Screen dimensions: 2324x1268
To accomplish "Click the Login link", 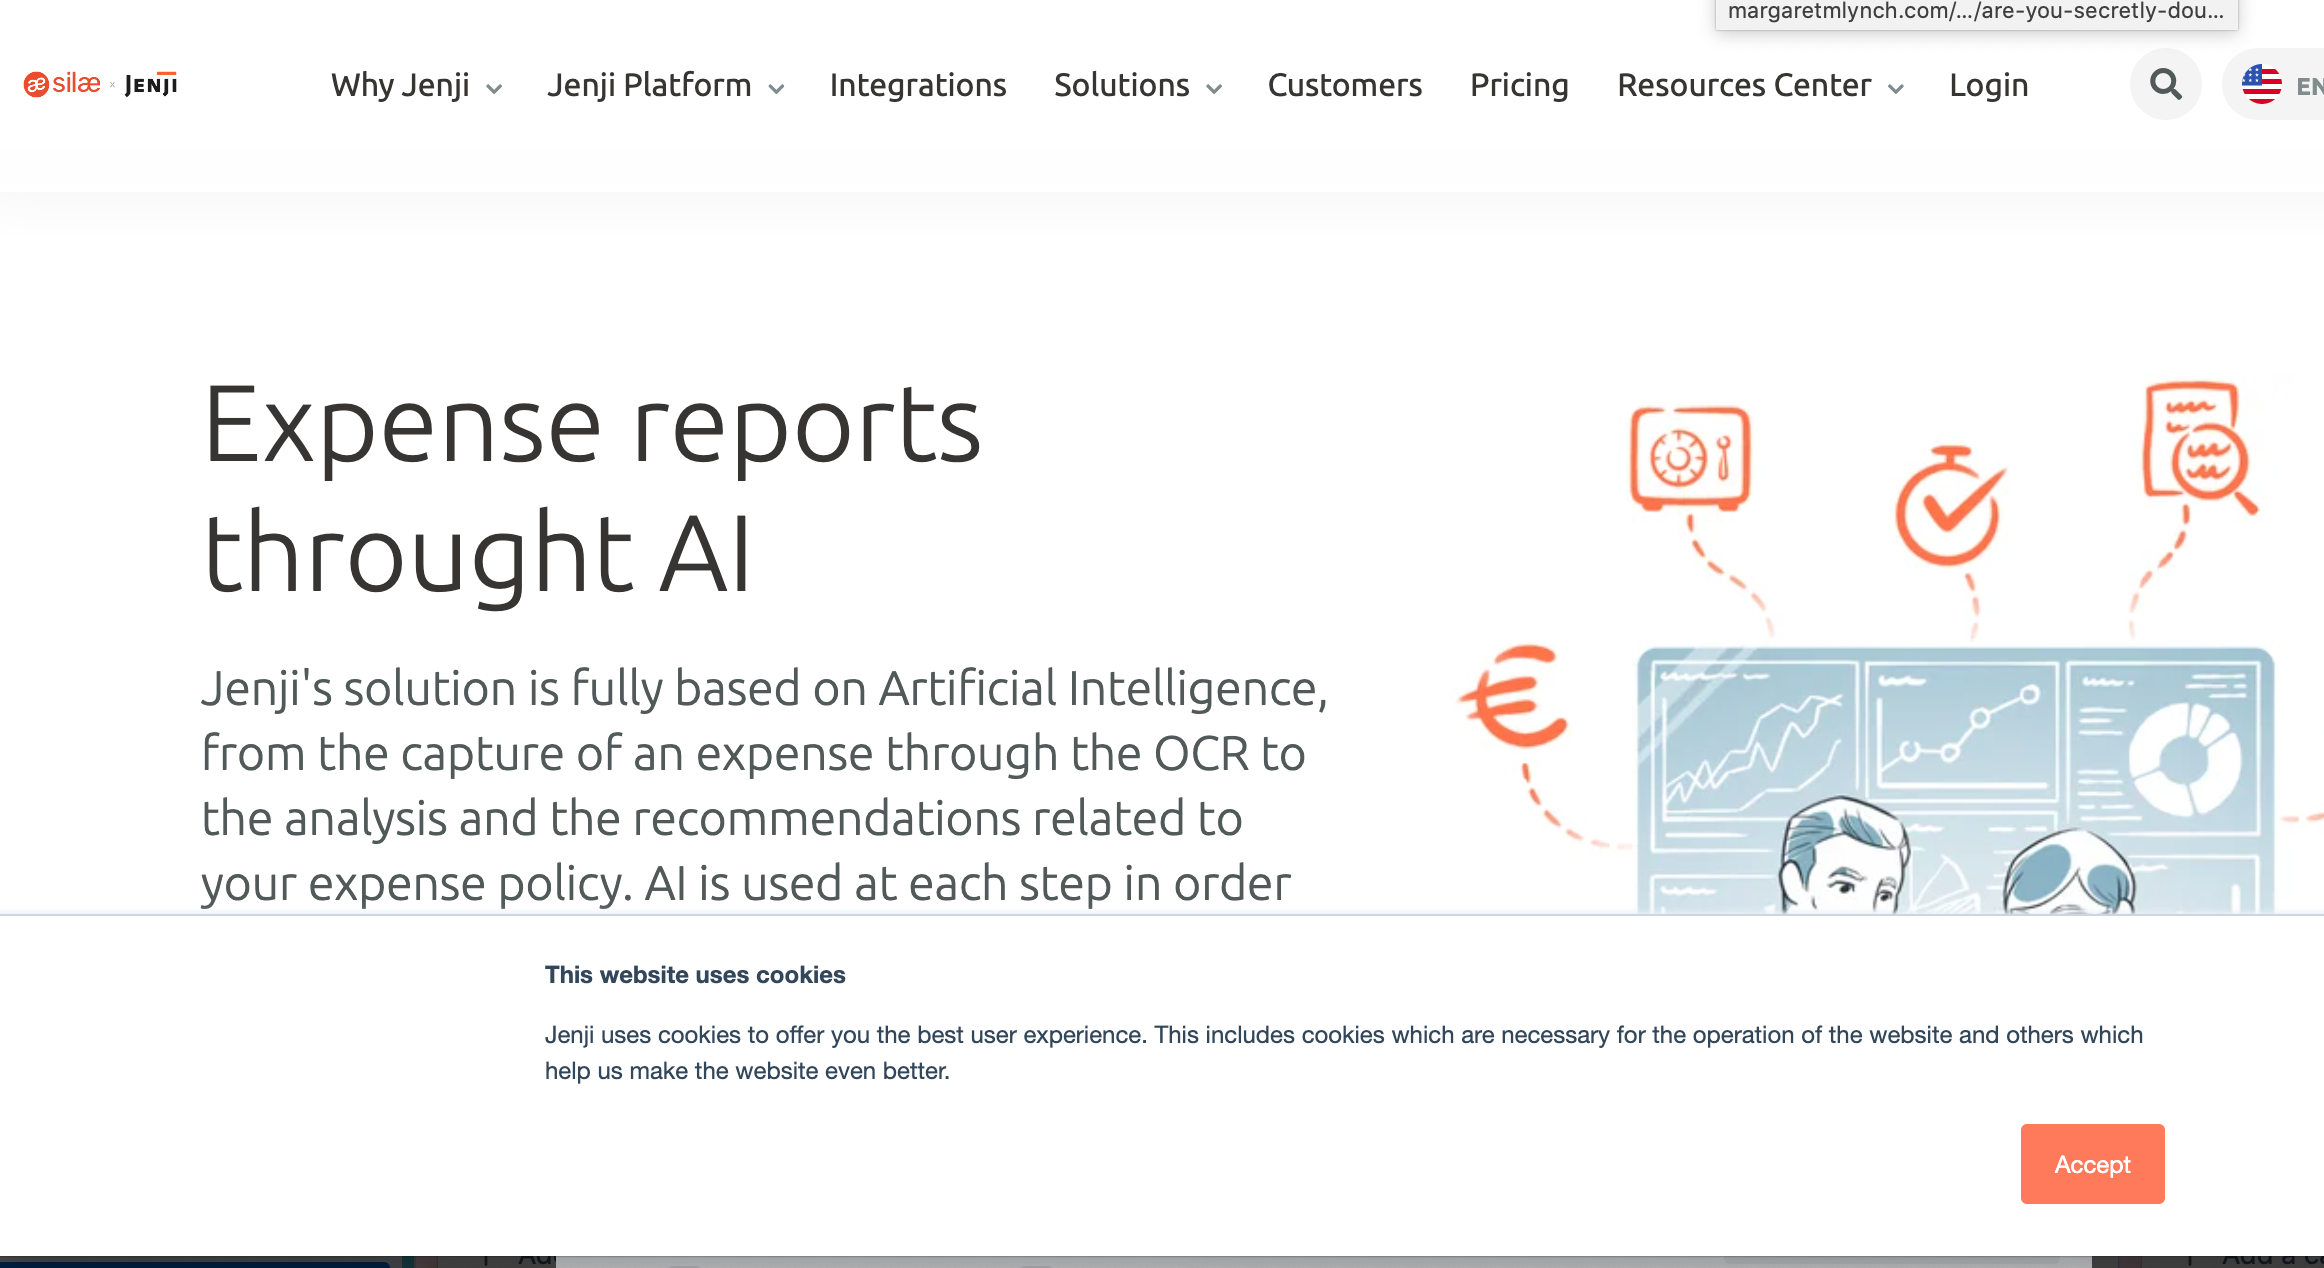I will tap(1988, 86).
